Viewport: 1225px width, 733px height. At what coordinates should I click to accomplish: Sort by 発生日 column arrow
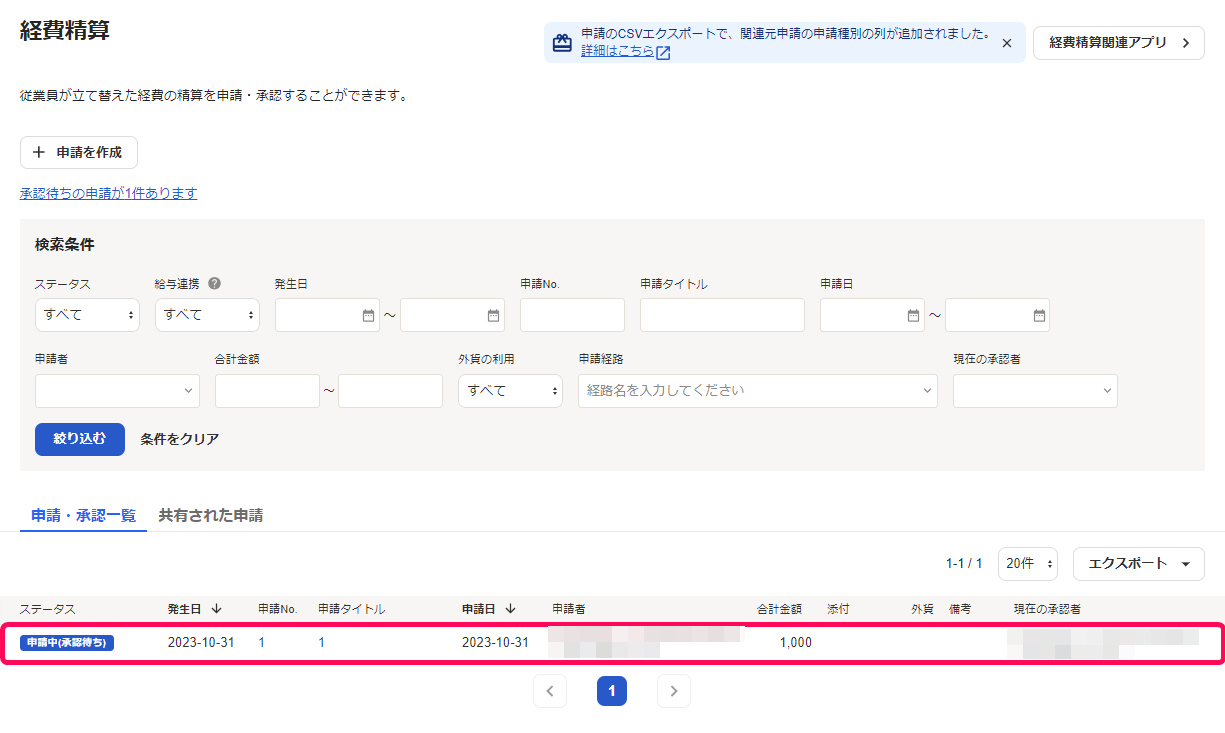tap(216, 609)
